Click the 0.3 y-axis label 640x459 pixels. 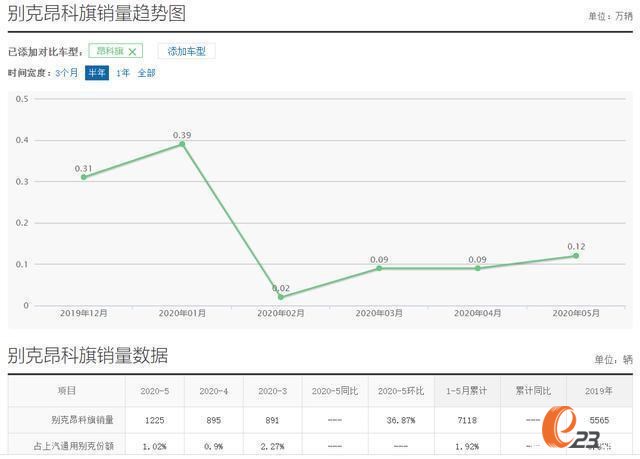click(22, 182)
